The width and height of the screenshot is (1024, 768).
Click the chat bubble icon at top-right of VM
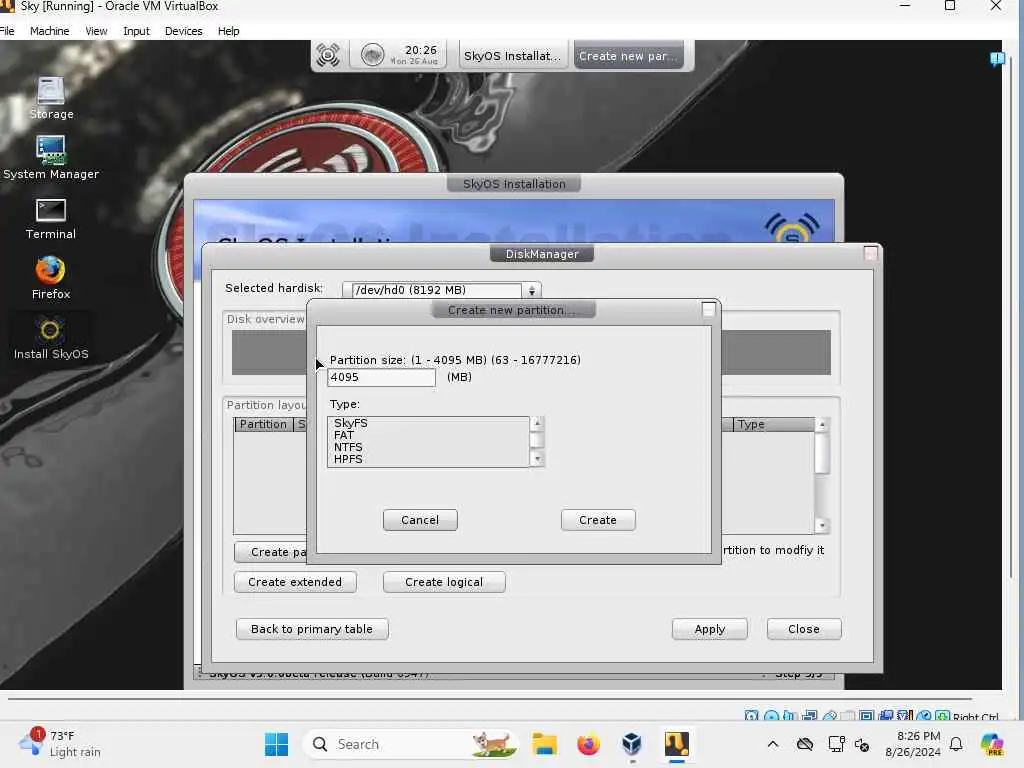click(997, 59)
